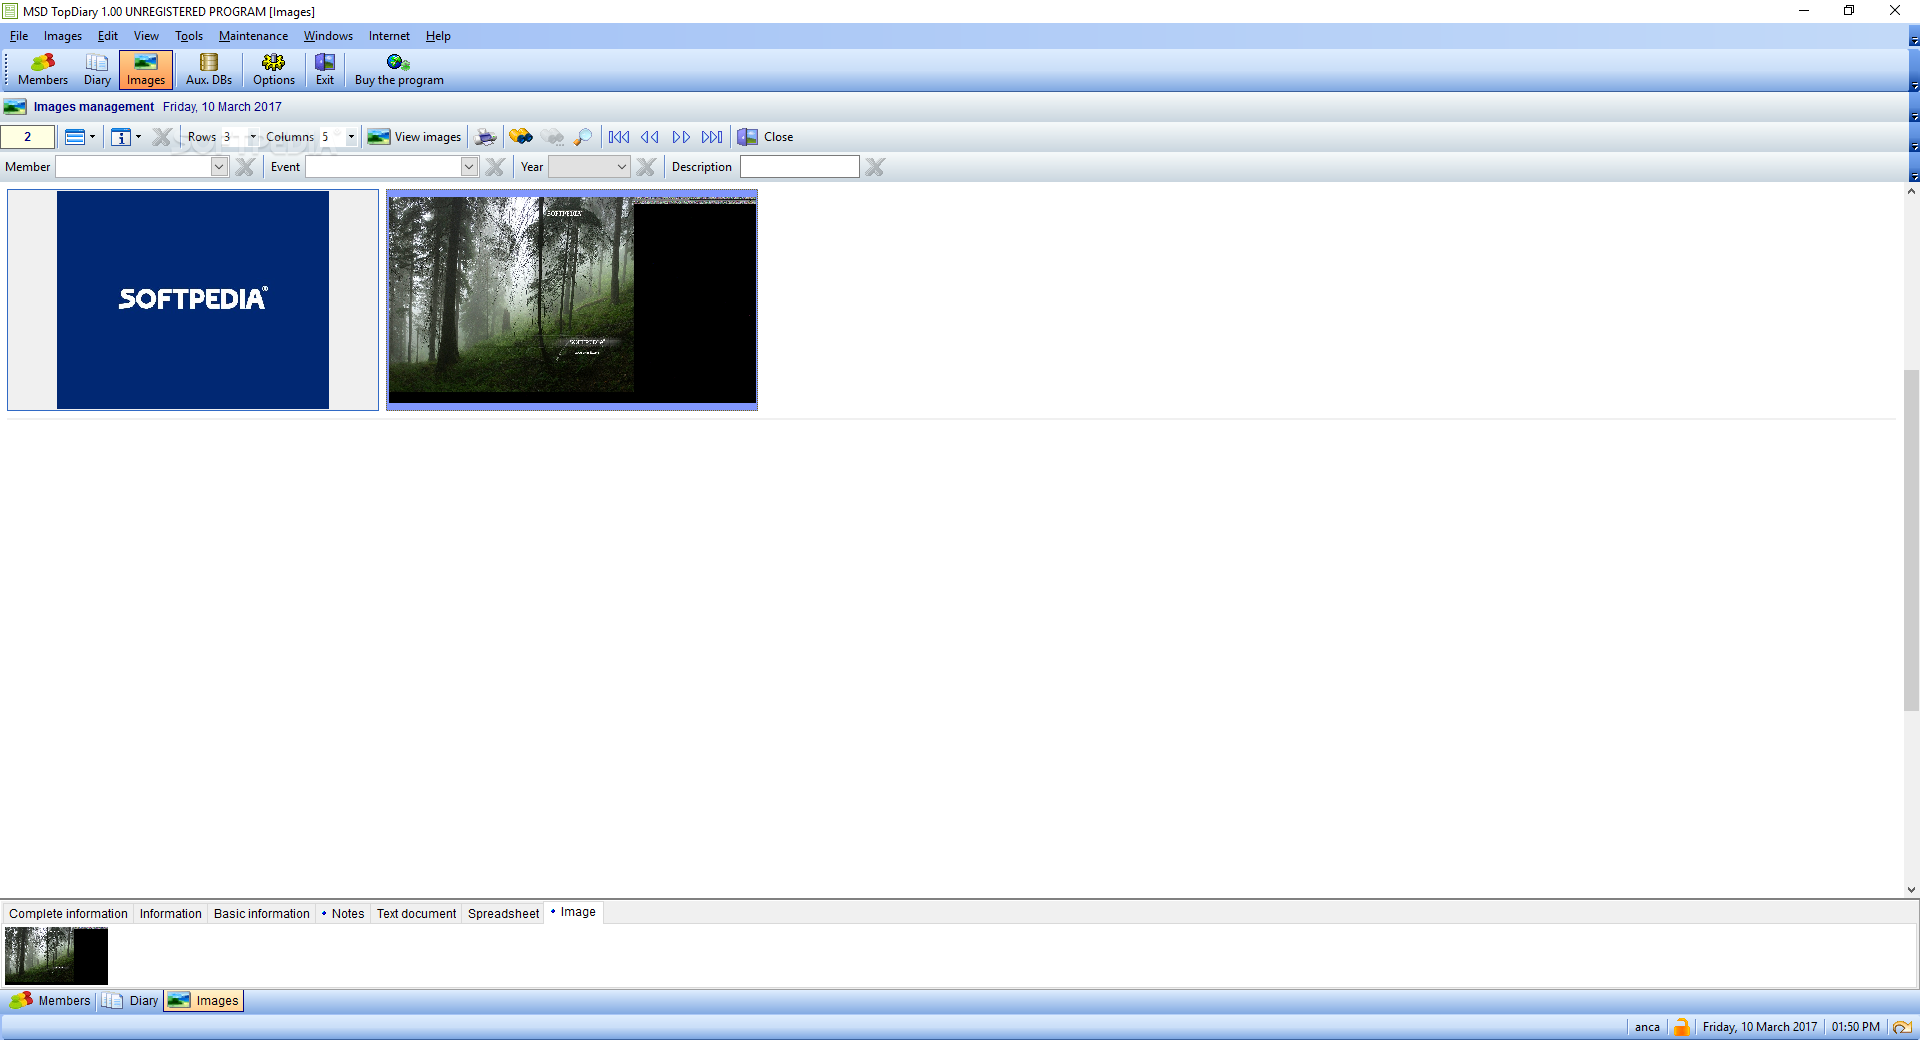Open the Diary toolbar button
Screen dimensions: 1920x1040
click(x=97, y=70)
